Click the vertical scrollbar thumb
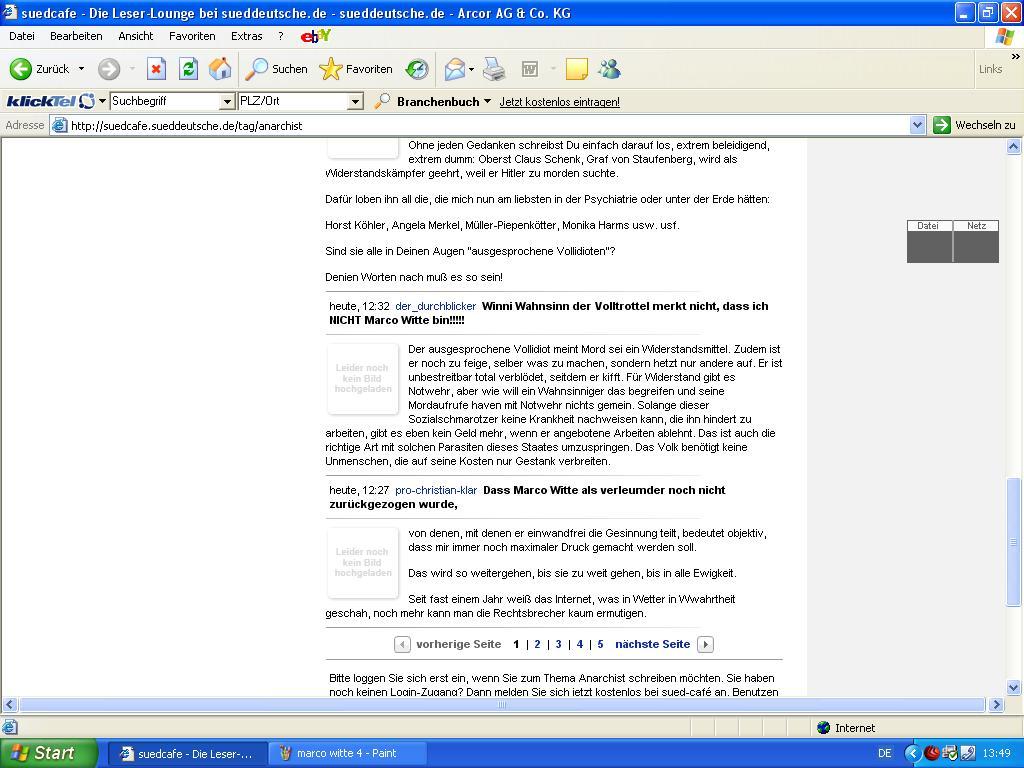The image size is (1024, 768). (1014, 542)
